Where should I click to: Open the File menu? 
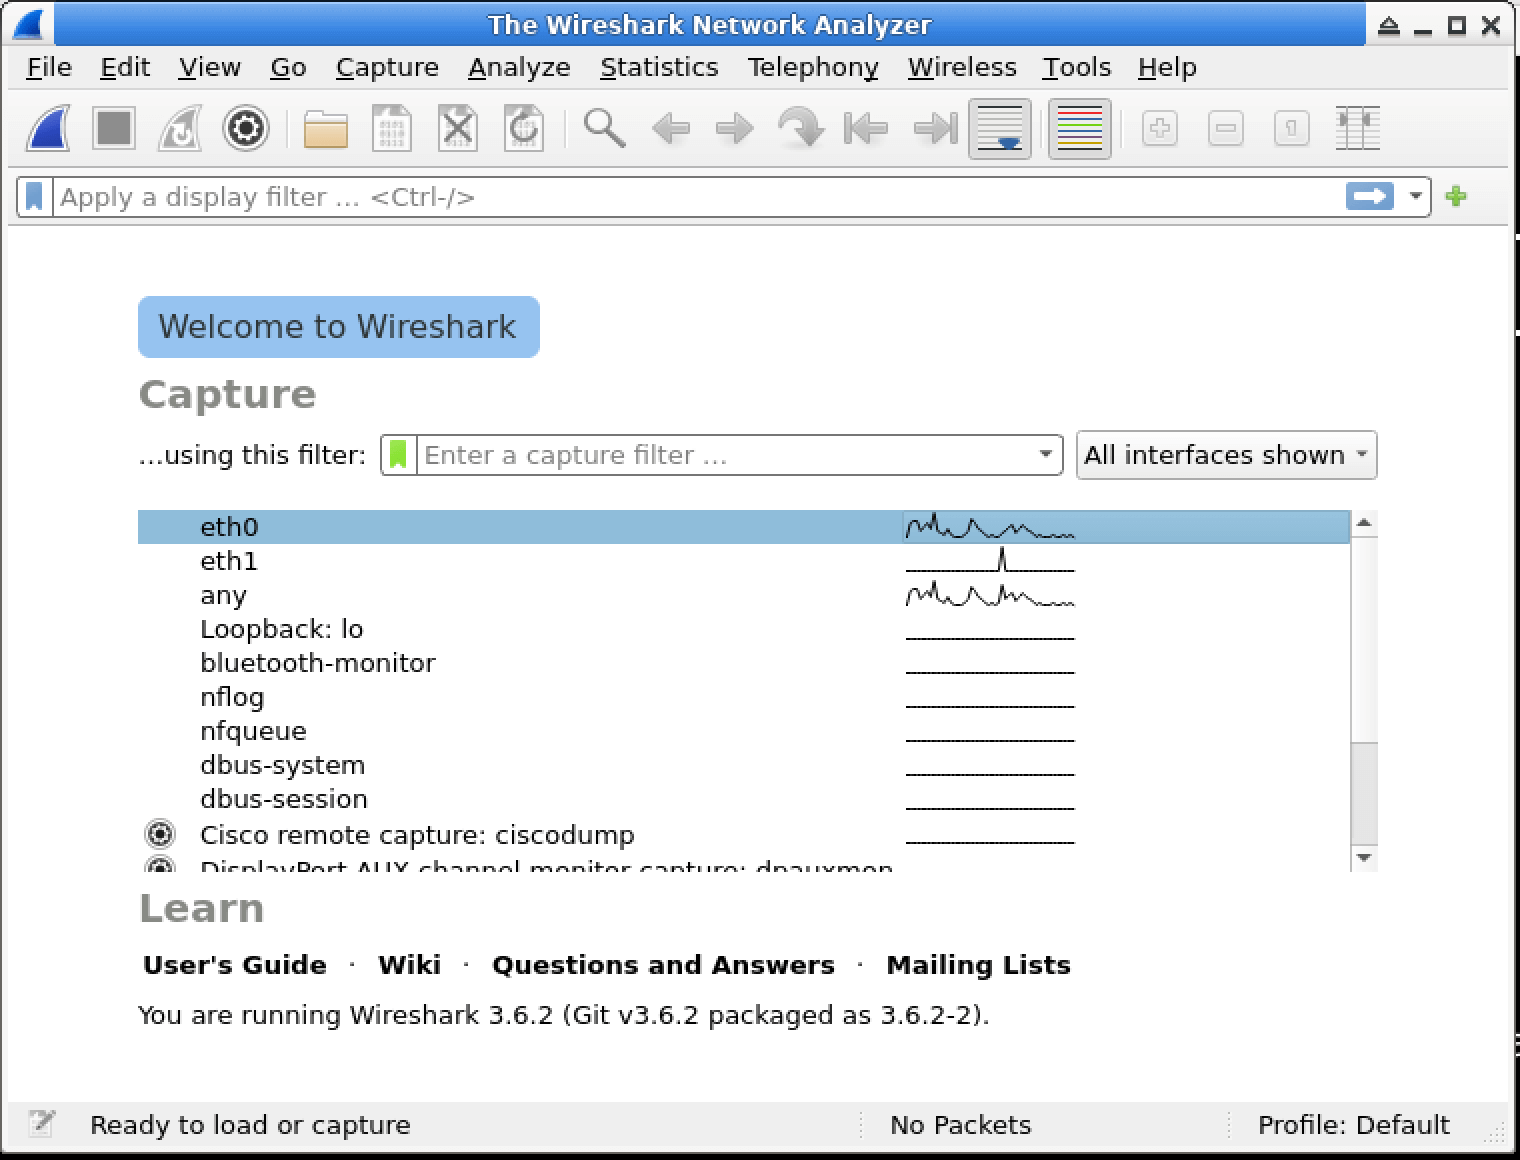[x=49, y=67]
